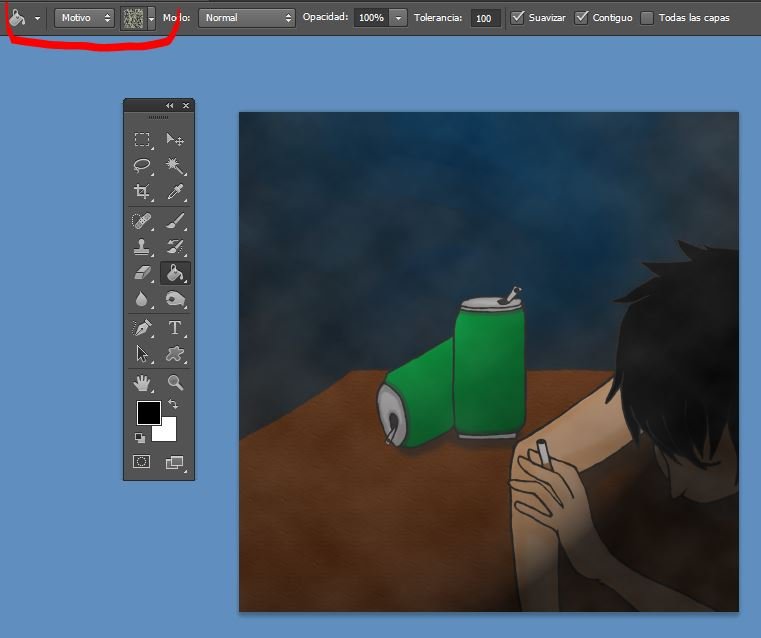Select the Spot Healing Brush tool

(x=142, y=221)
